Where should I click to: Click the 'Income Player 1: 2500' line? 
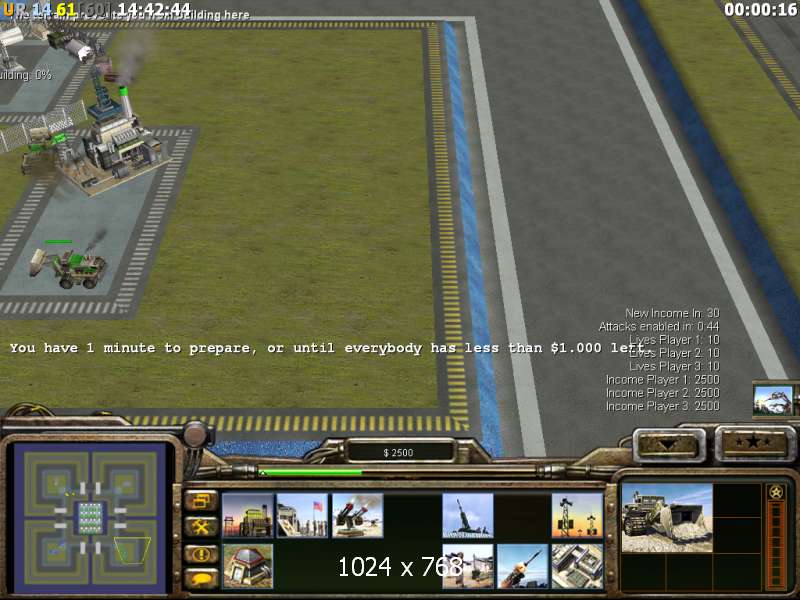point(662,380)
